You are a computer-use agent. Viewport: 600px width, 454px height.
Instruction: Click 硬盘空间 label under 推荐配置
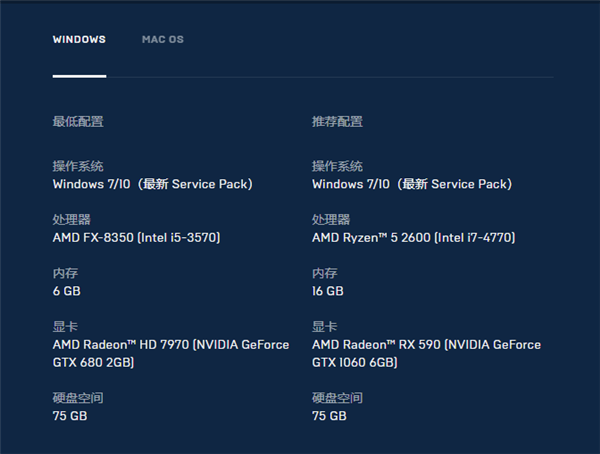(x=337, y=398)
